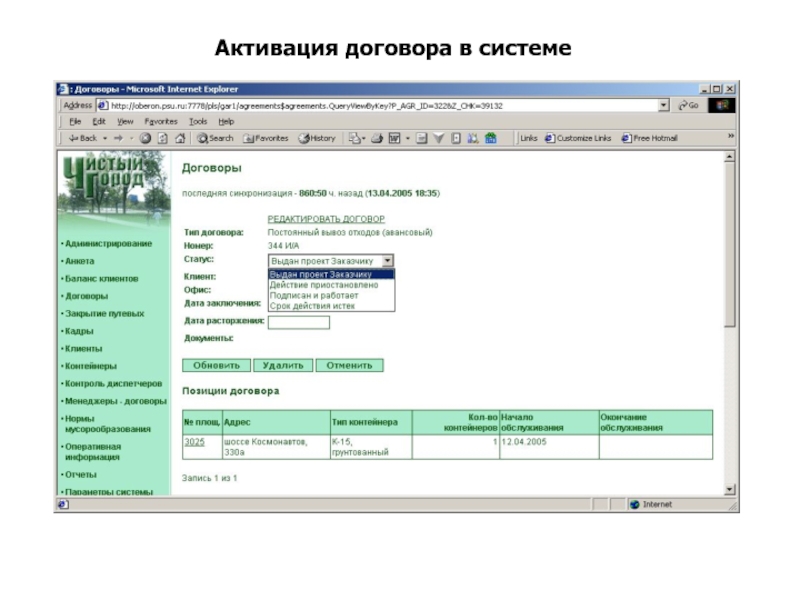The height and width of the screenshot is (600, 800).
Task: Click the Stop loading toolbar icon
Action: click(146, 138)
